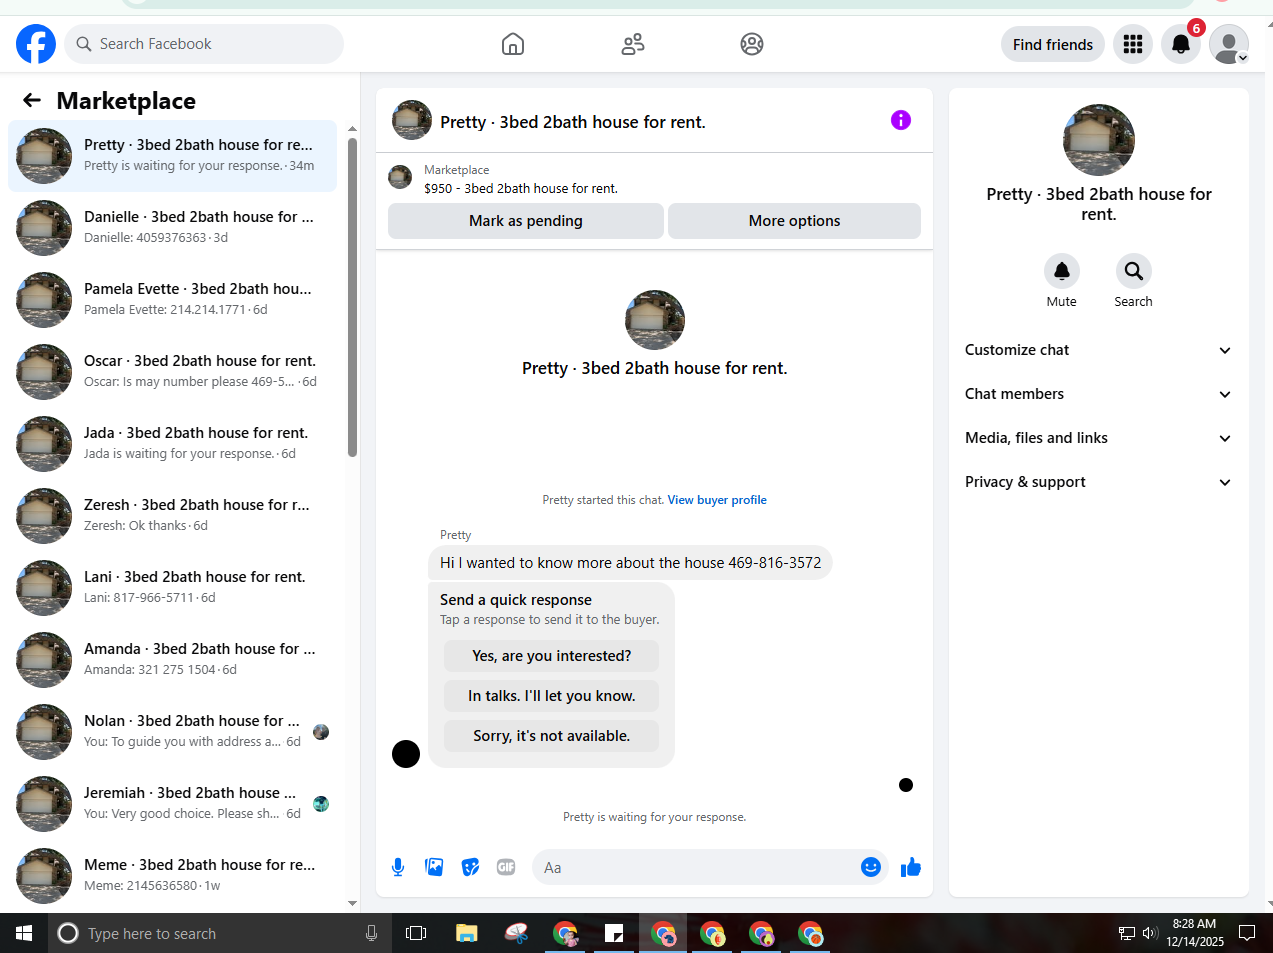
Task: Open the apps grid menu
Action: pos(1133,44)
